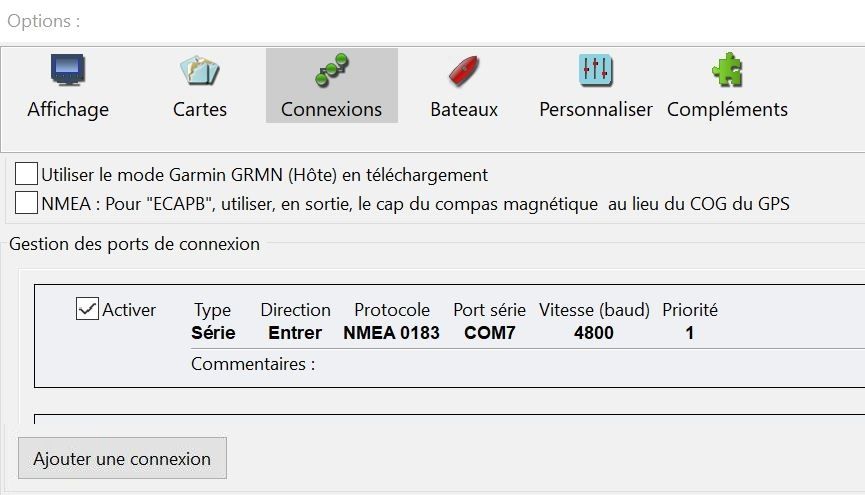Select the Personnaliser sliders icon
The height and width of the screenshot is (495, 865).
596,70
